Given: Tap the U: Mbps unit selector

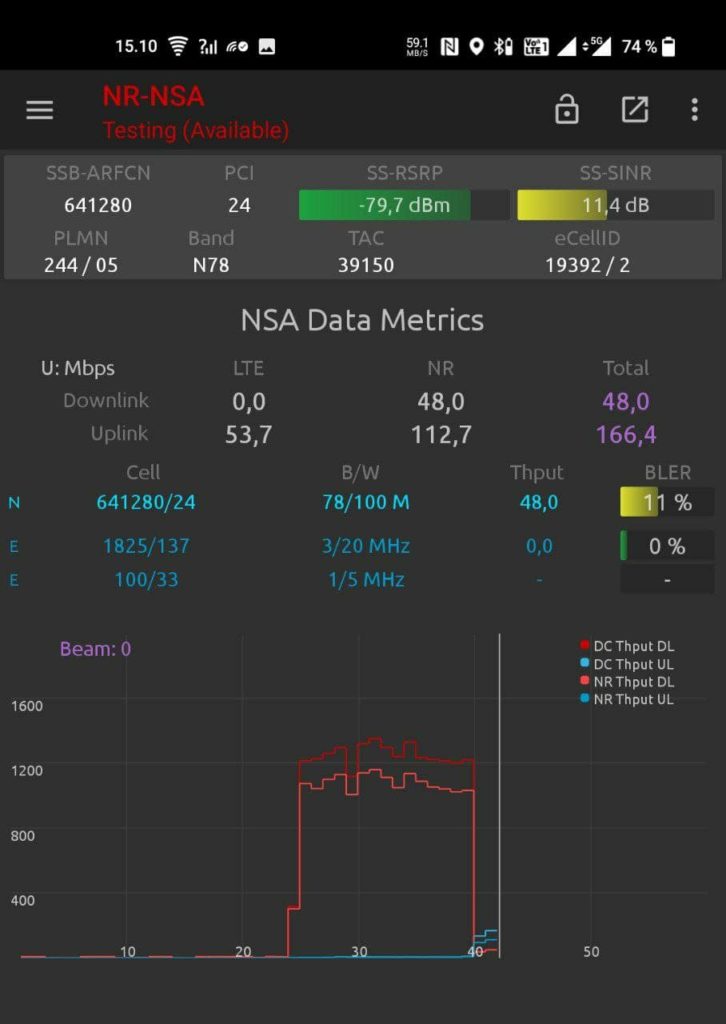Looking at the screenshot, I should (x=77, y=368).
